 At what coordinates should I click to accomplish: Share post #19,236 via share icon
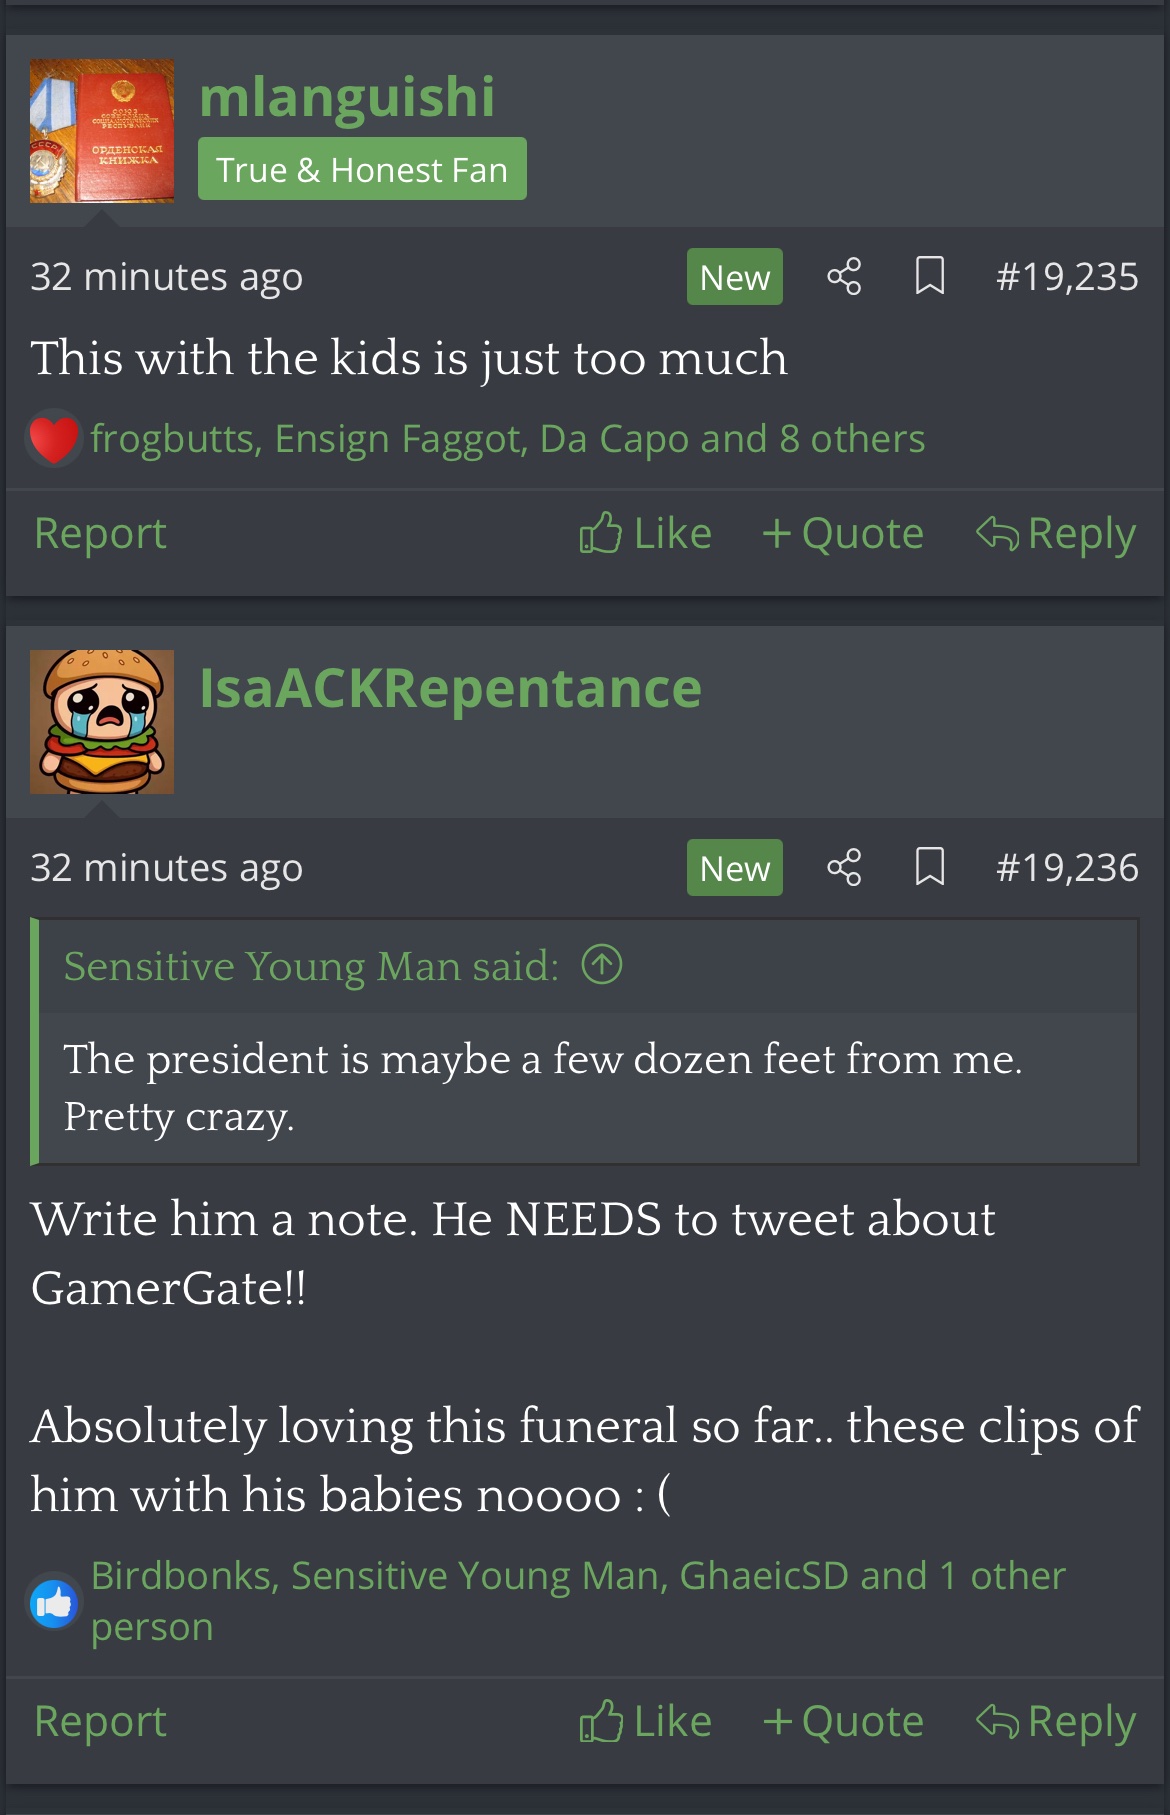(844, 867)
